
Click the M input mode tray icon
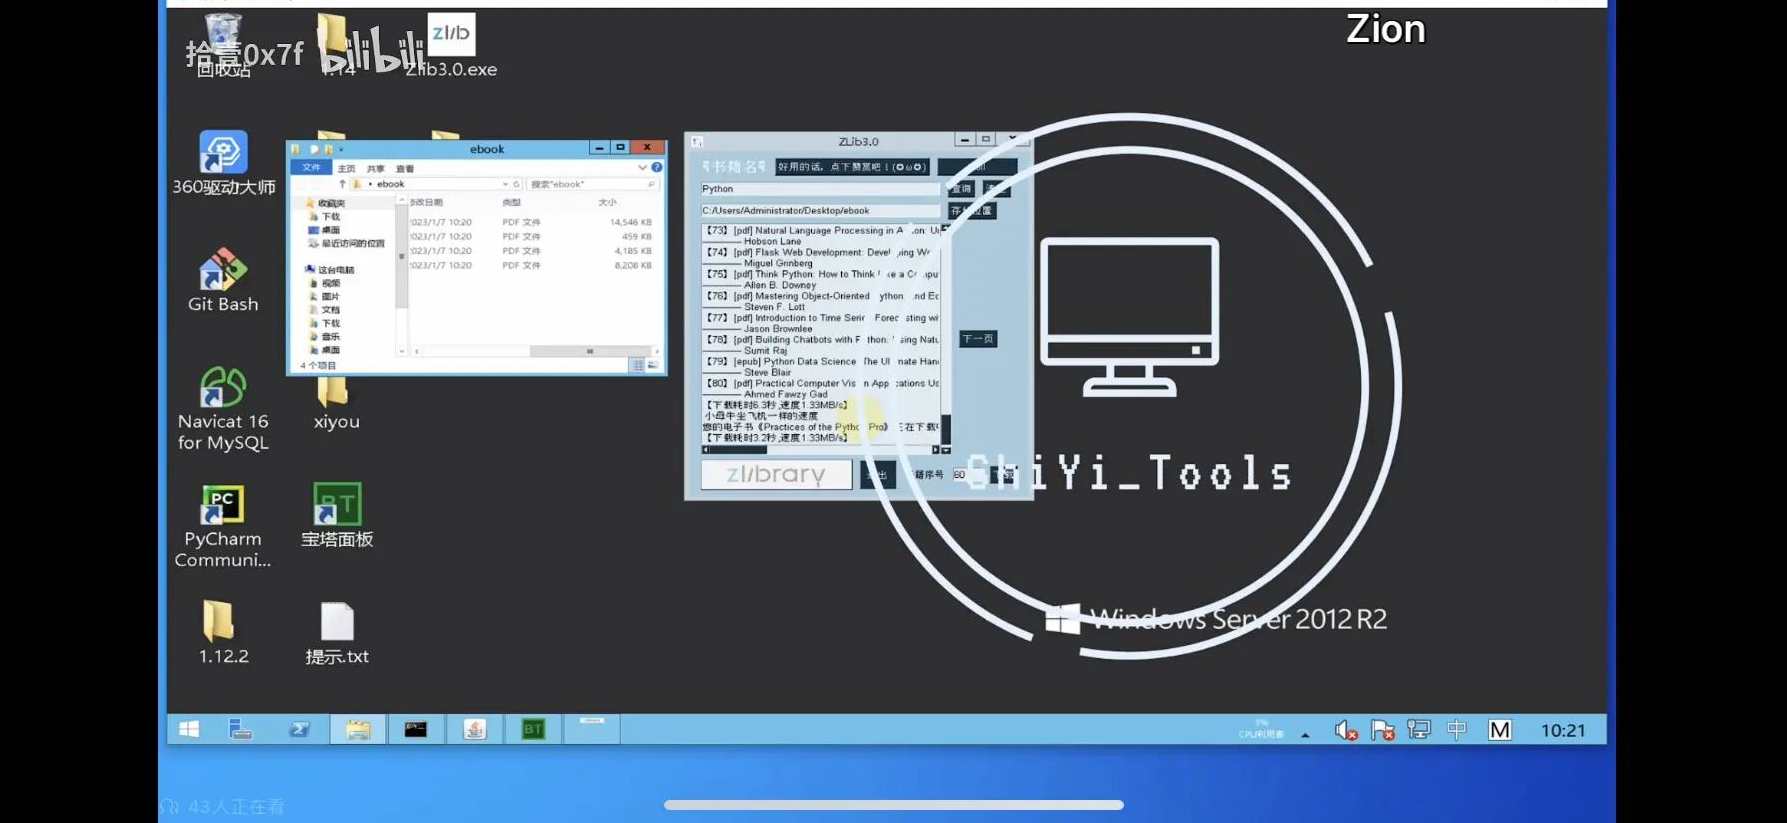click(1500, 731)
